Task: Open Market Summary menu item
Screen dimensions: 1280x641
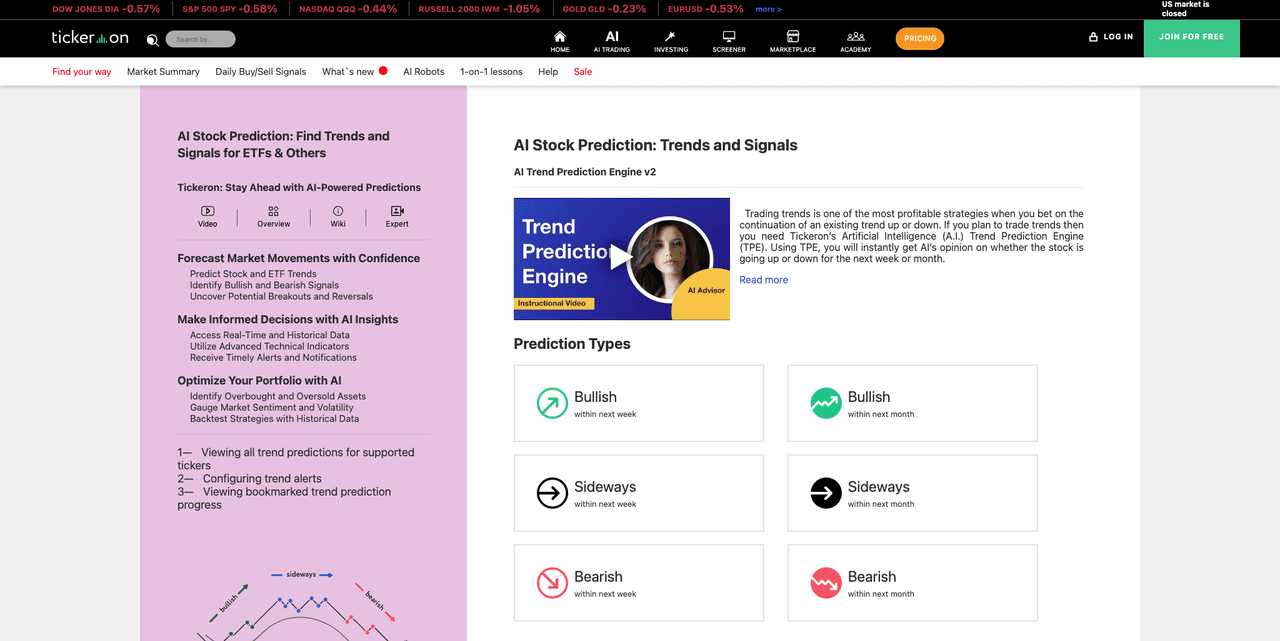Action: point(163,72)
